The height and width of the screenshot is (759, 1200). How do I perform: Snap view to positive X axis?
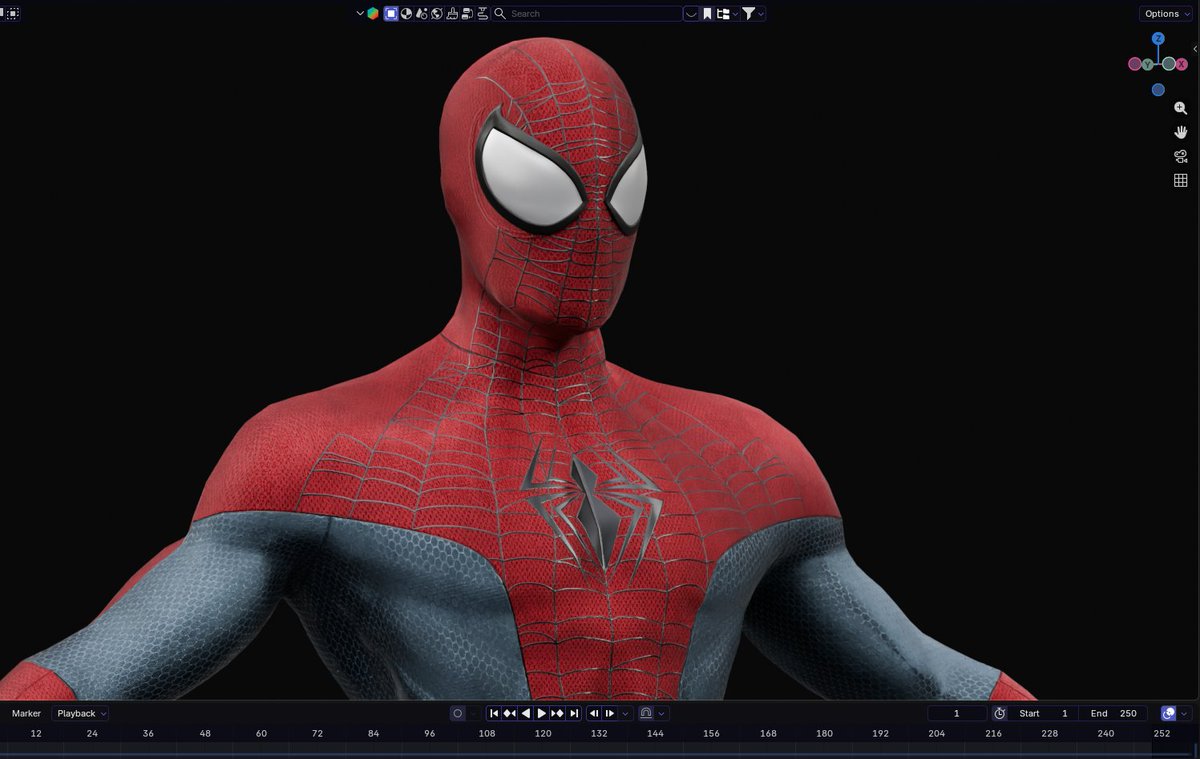[x=1182, y=64]
